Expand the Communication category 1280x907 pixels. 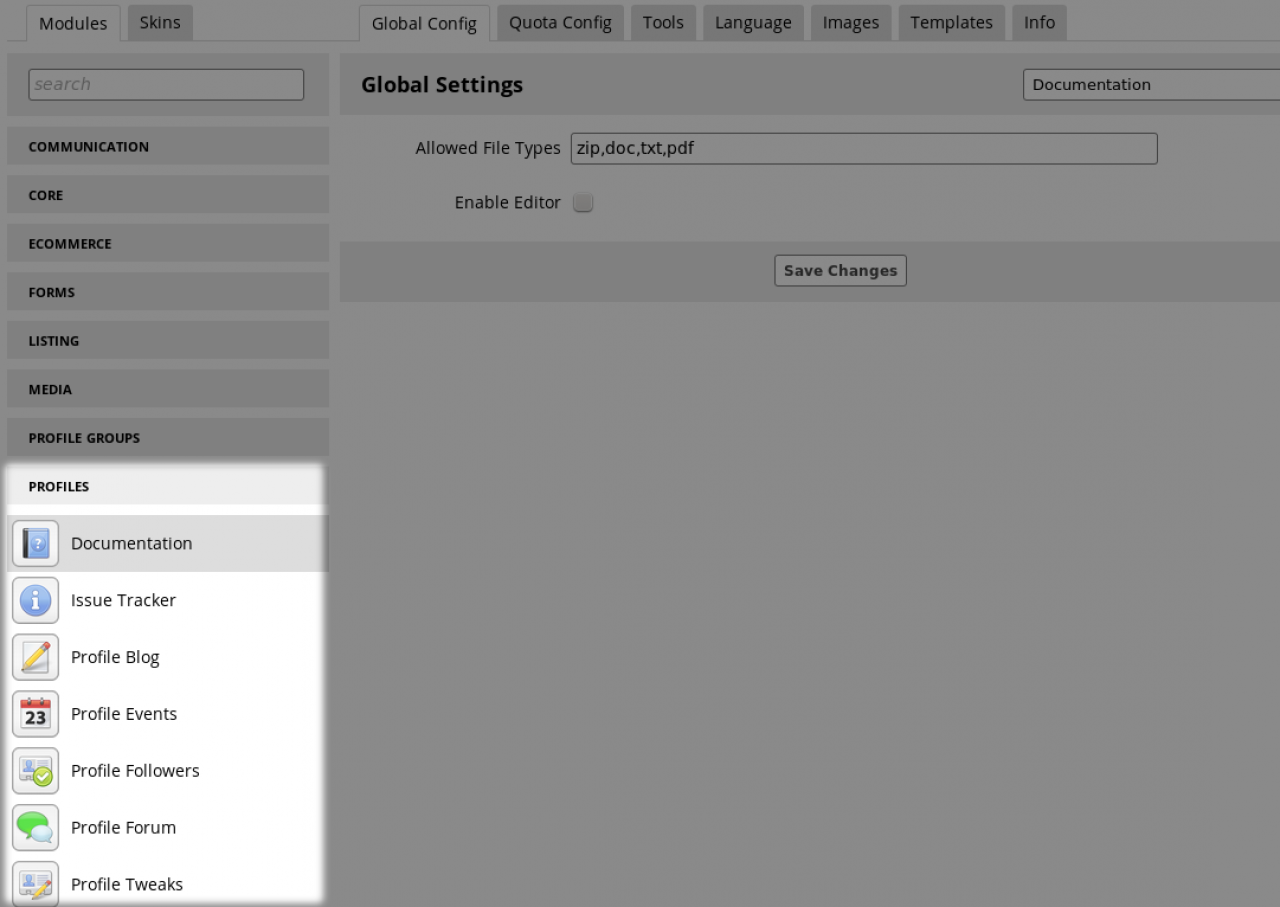pos(168,146)
